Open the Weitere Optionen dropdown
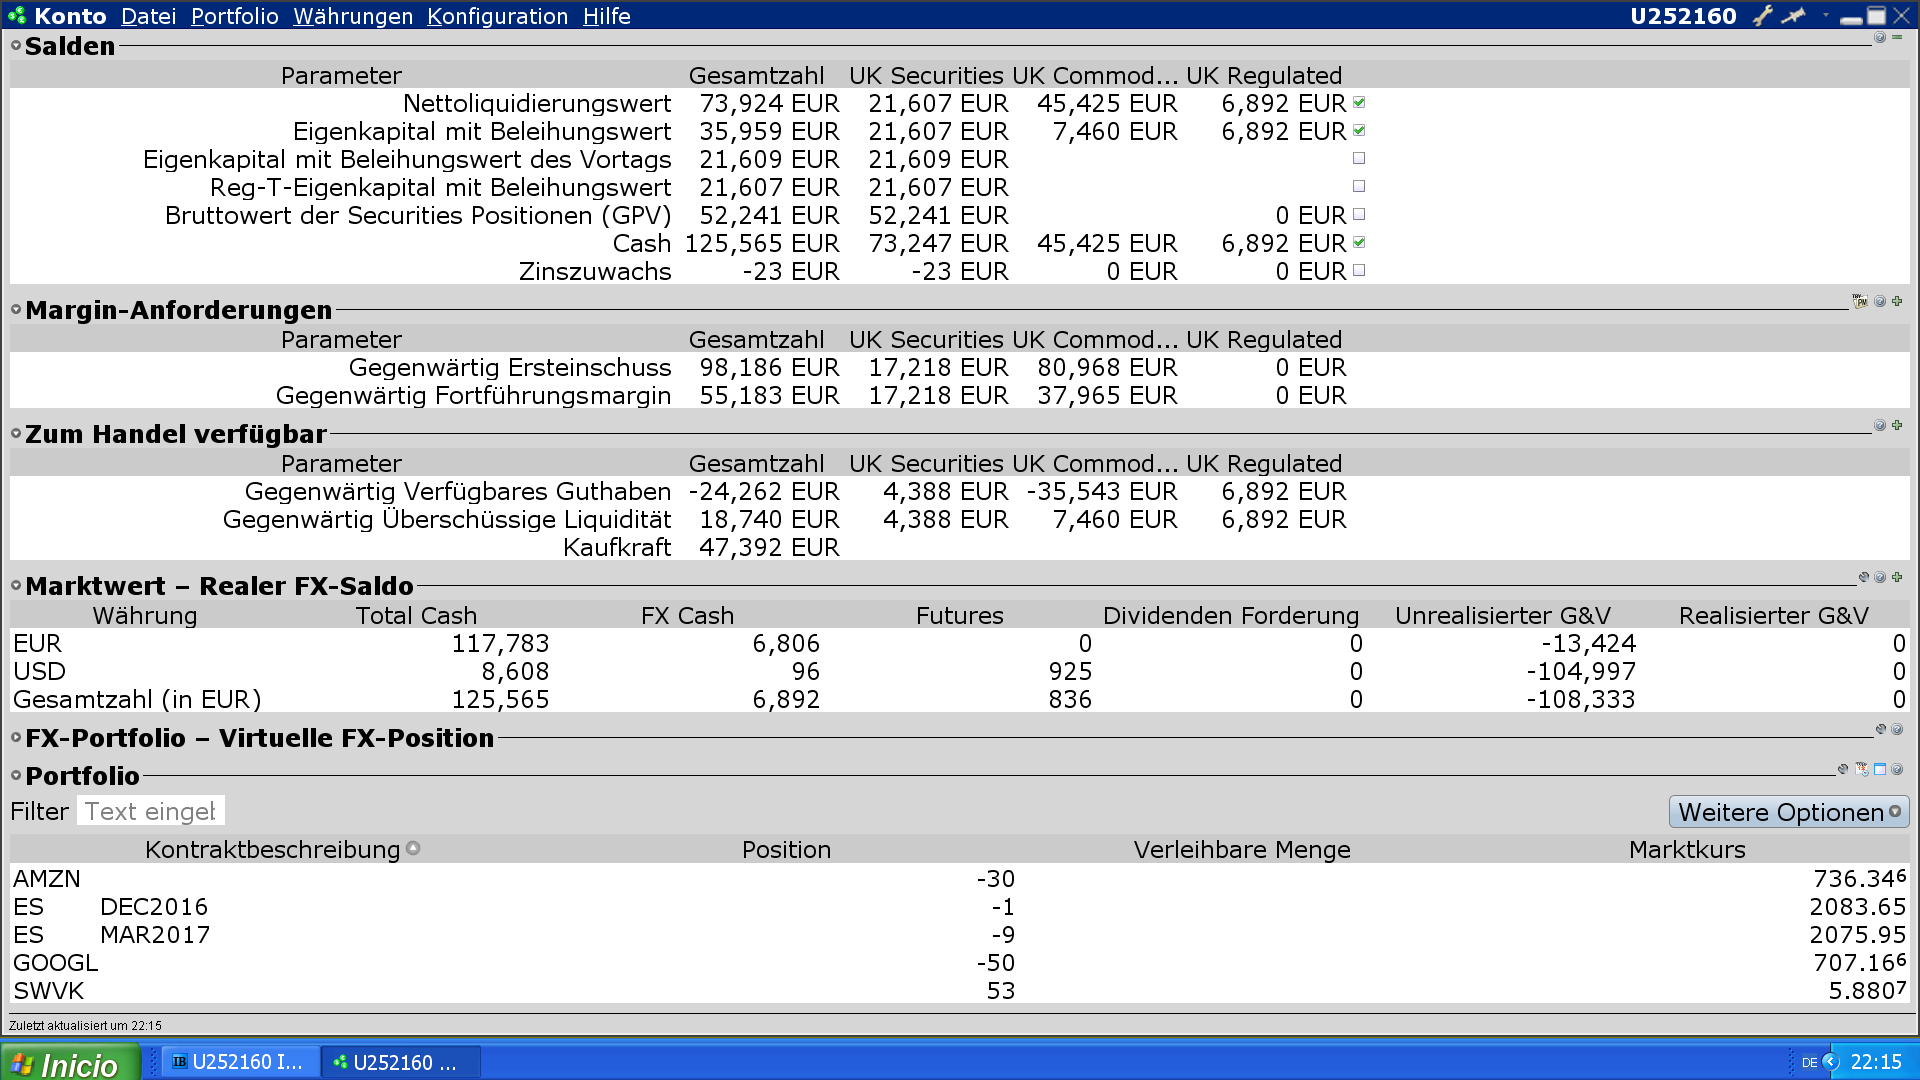1920x1080 pixels. (x=1788, y=812)
